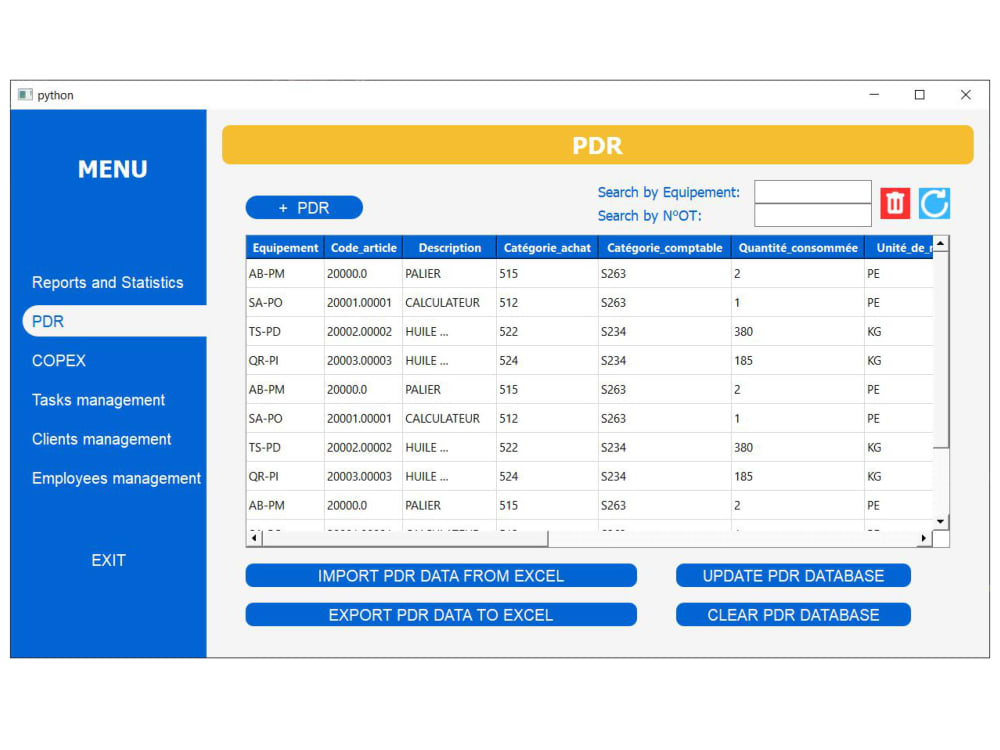Select first 20003.00003 code cell
Screen dimensions: 1000x750
pos(364,360)
